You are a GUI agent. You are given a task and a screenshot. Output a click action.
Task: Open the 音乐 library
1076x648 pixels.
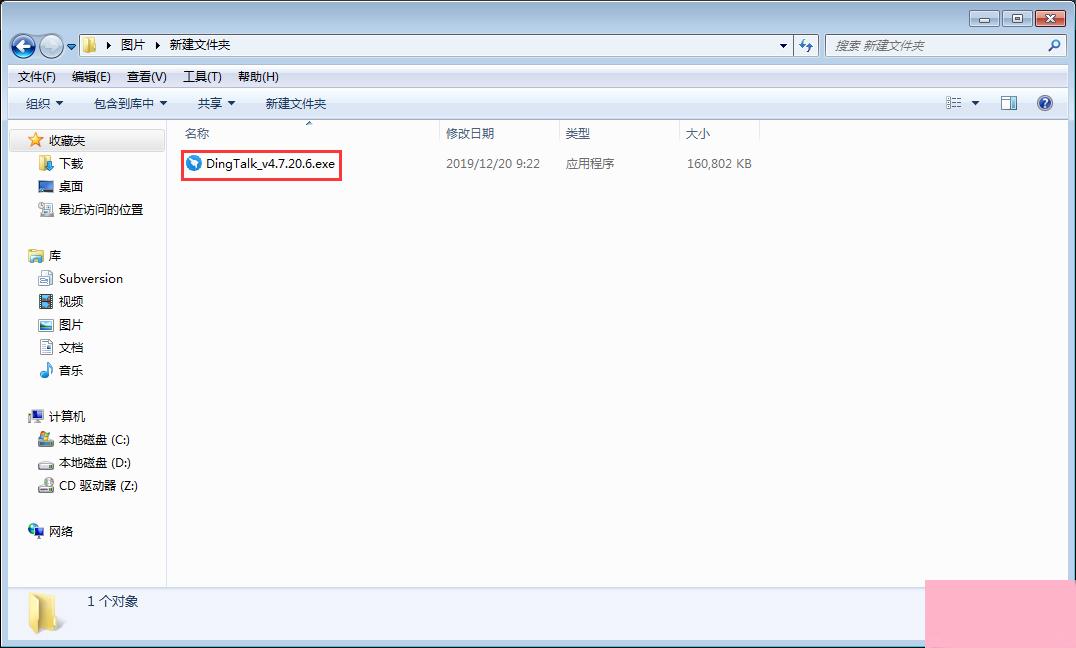(x=71, y=371)
